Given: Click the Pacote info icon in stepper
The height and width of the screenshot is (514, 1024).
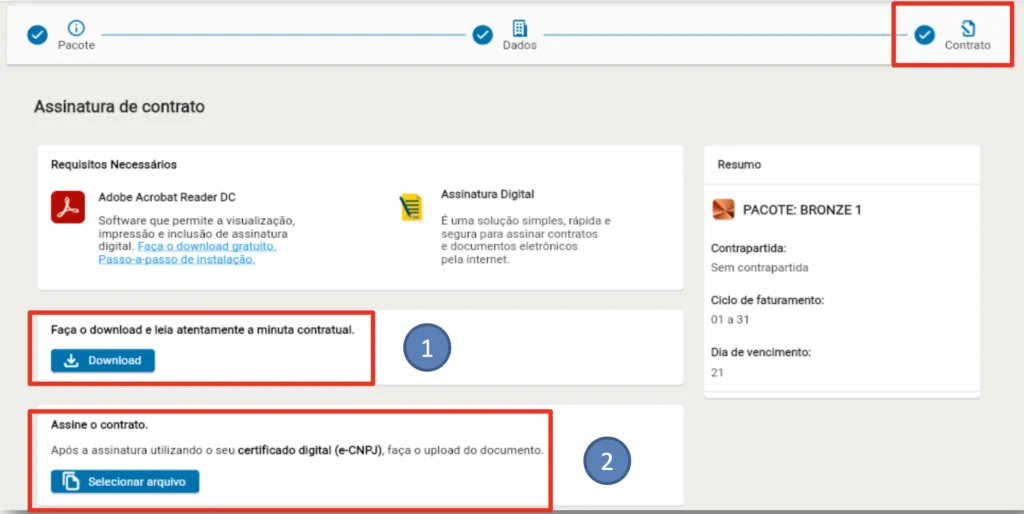Looking at the screenshot, I should [x=76, y=28].
